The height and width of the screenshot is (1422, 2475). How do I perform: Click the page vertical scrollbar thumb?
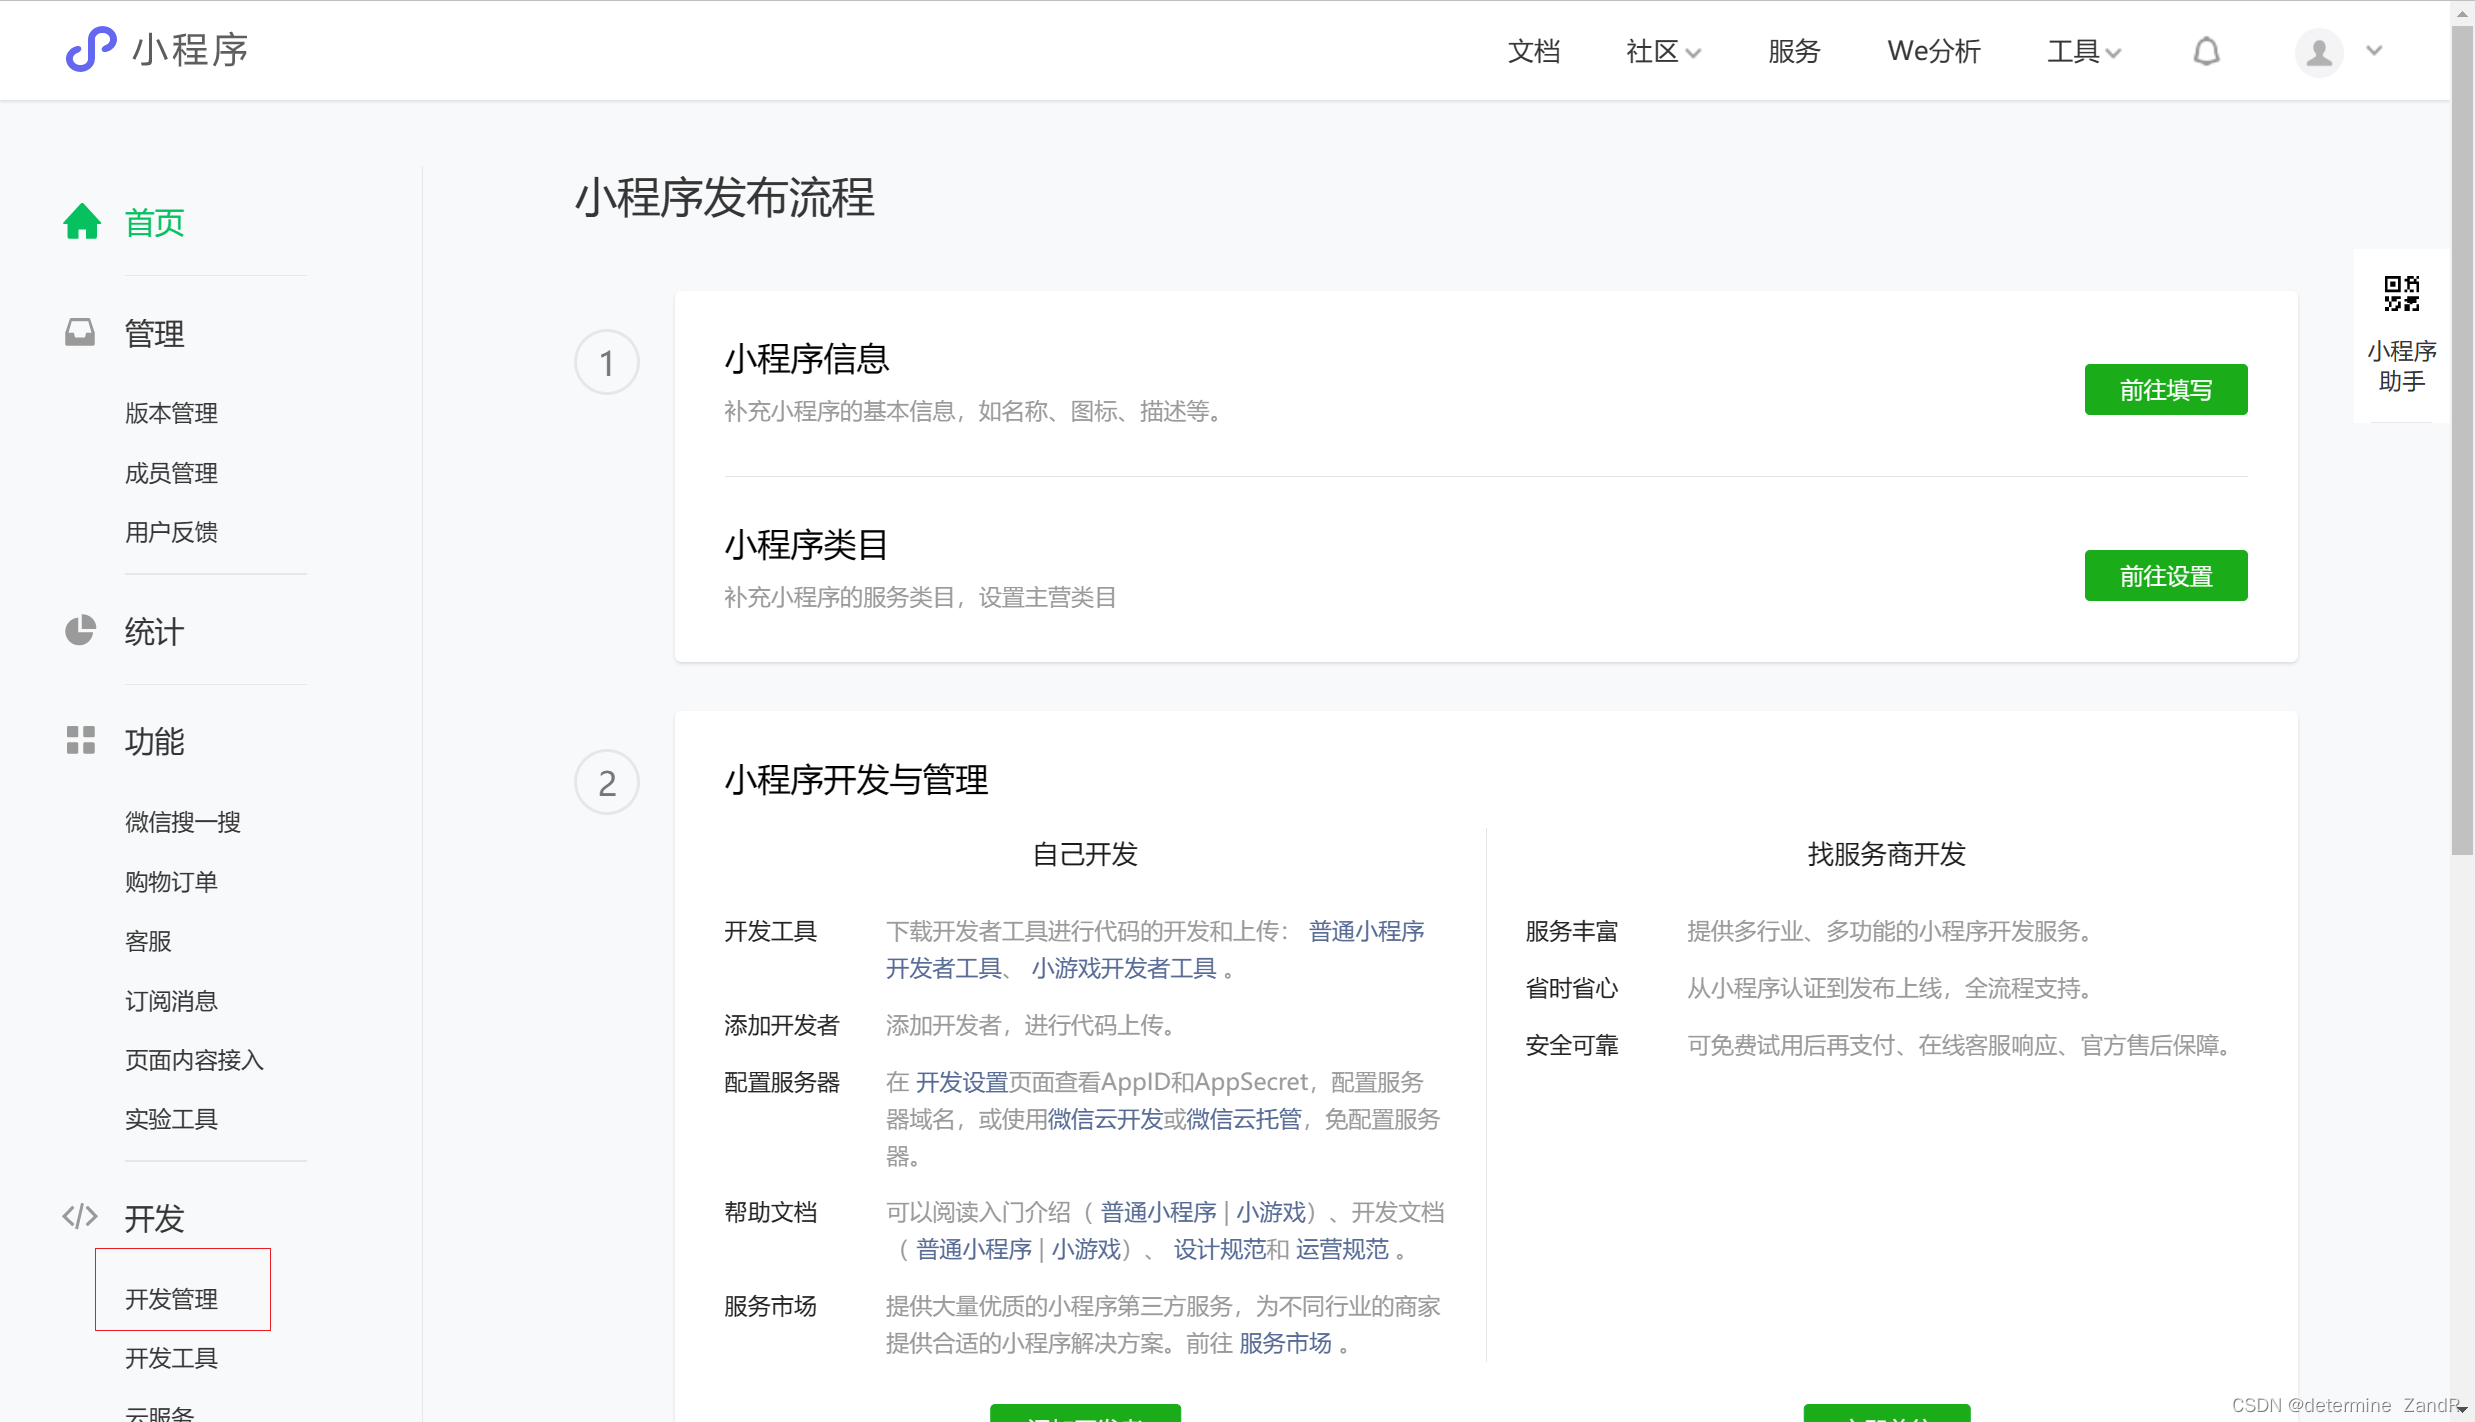2461,440
